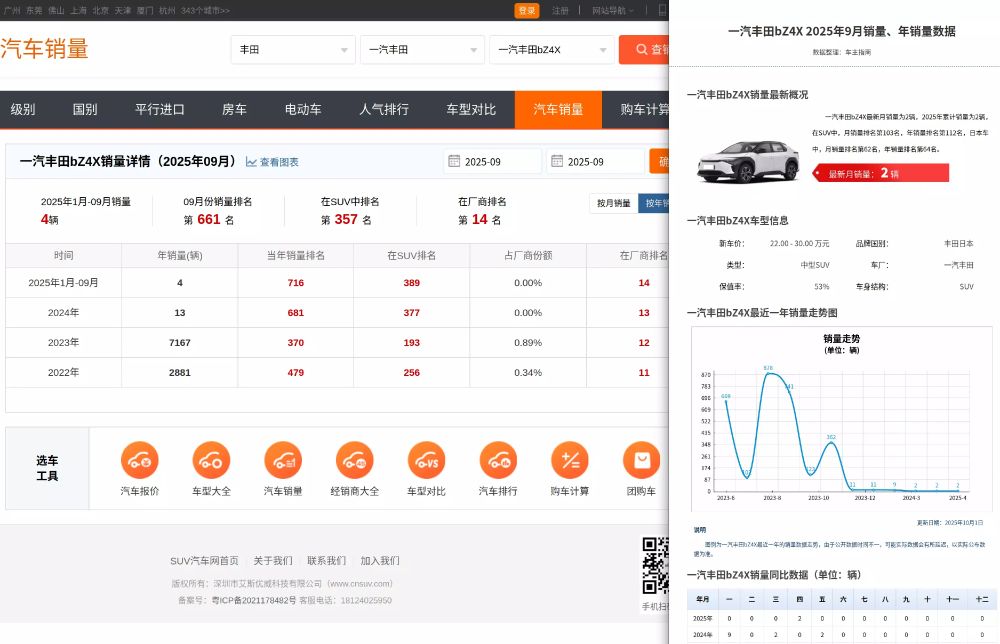Open the 广州 city link

12,10
